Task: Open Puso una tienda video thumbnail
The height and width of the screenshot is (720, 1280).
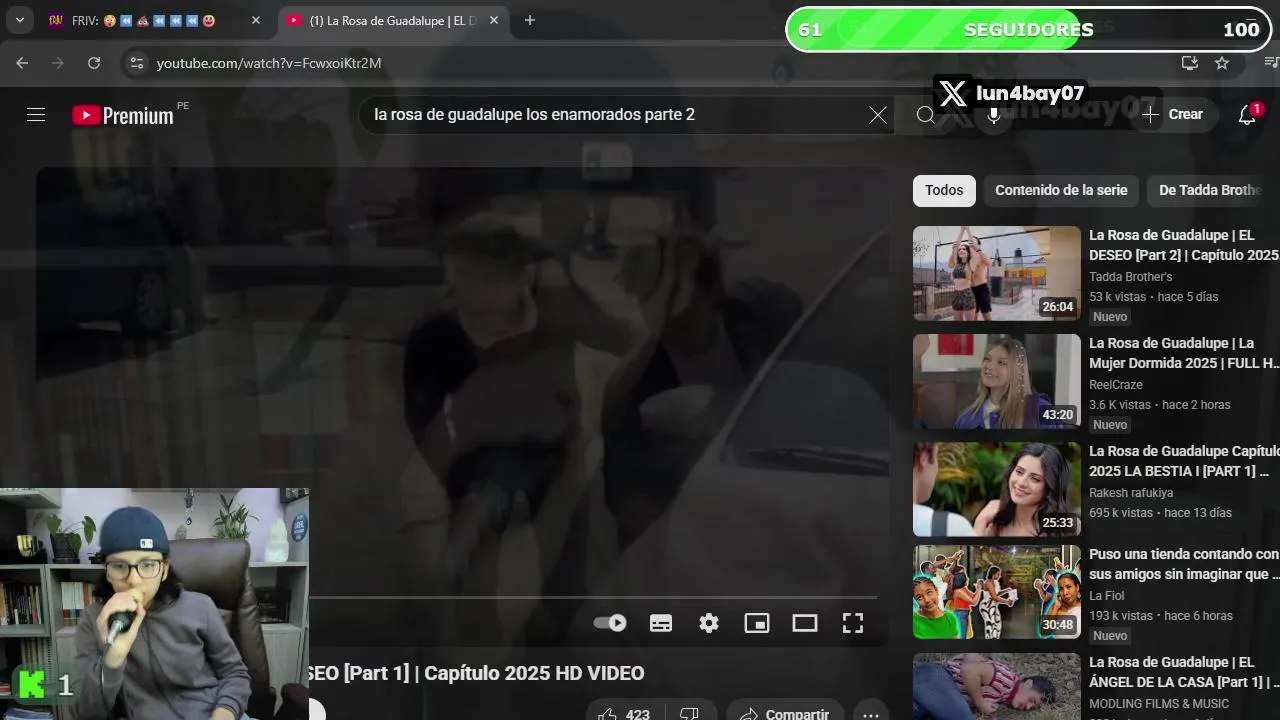Action: point(997,592)
